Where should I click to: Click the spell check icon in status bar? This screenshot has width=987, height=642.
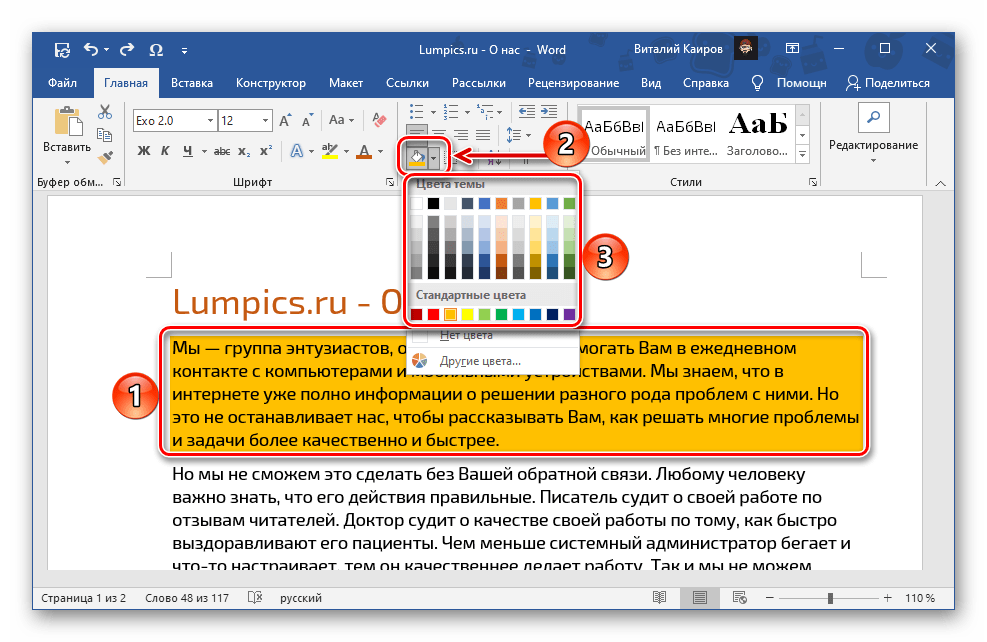pos(255,598)
